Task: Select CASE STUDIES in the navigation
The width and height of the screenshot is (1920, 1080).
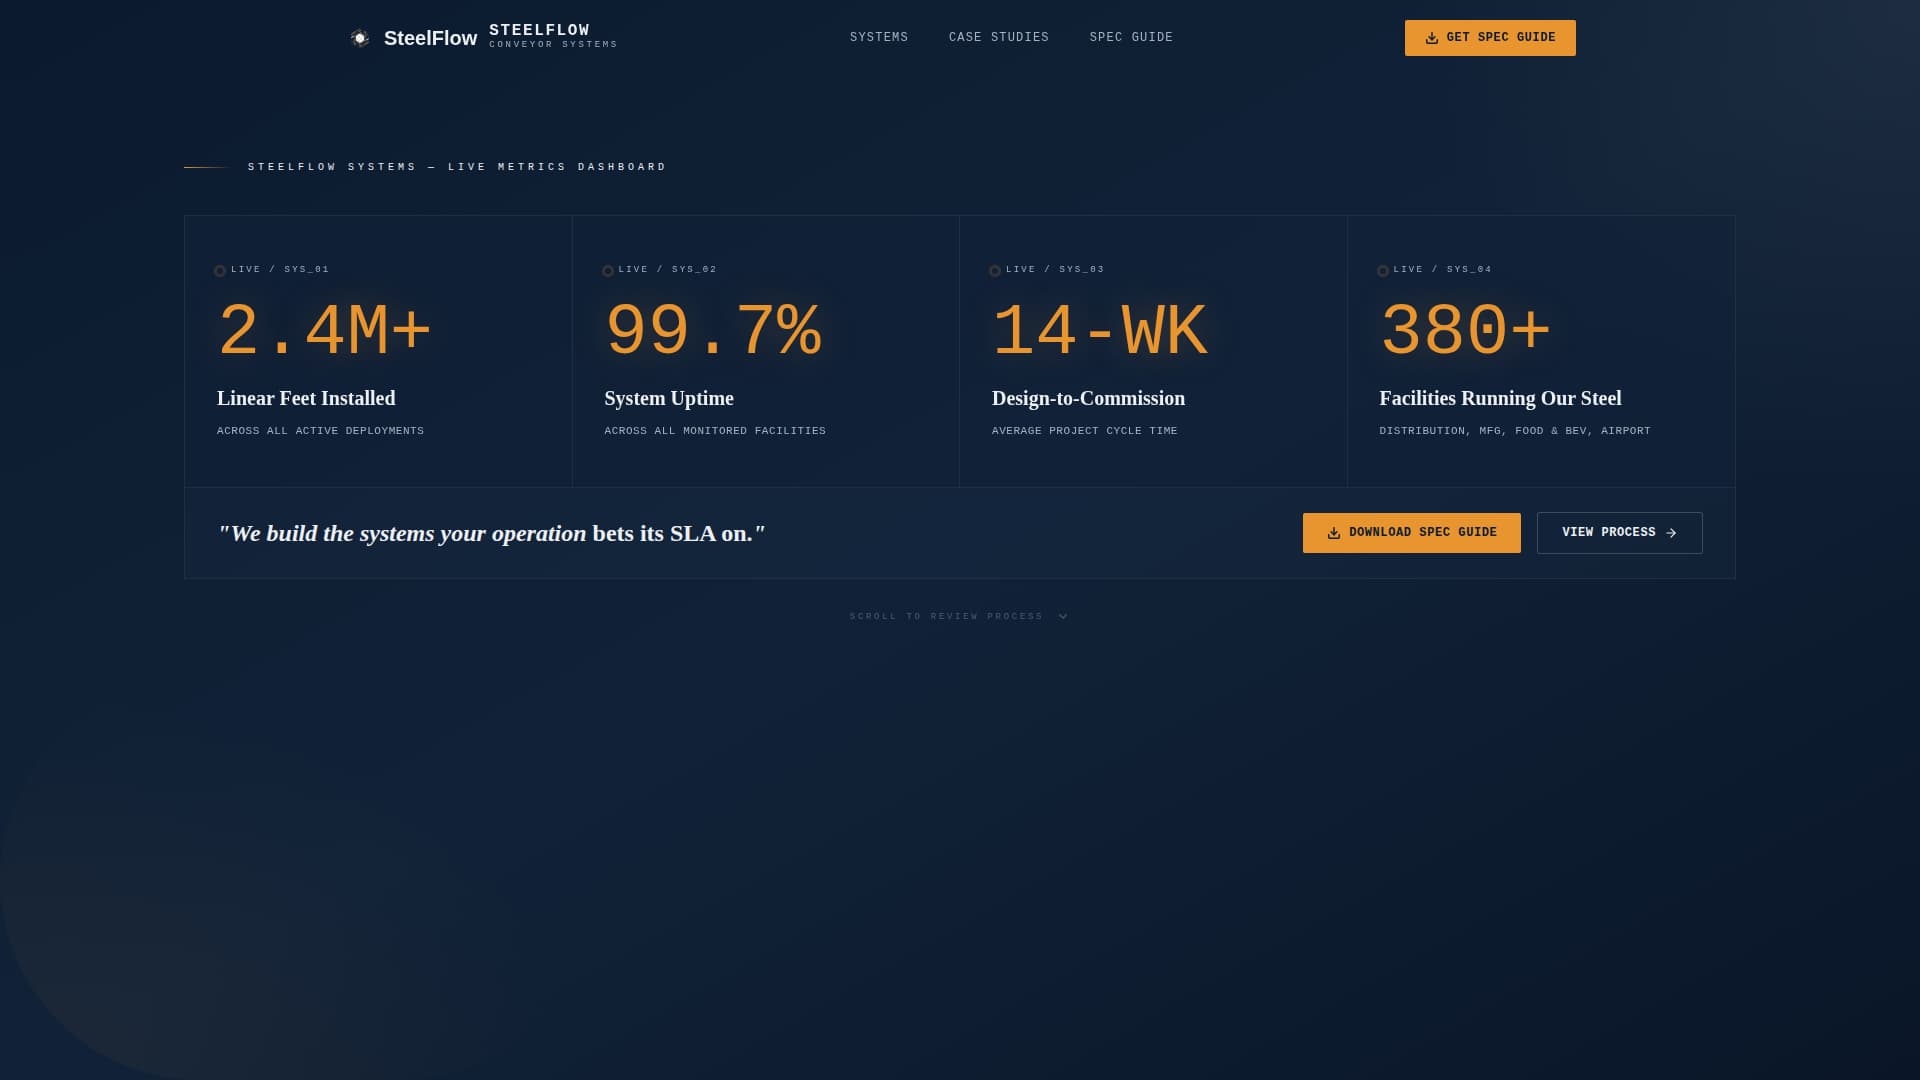Action: point(999,37)
